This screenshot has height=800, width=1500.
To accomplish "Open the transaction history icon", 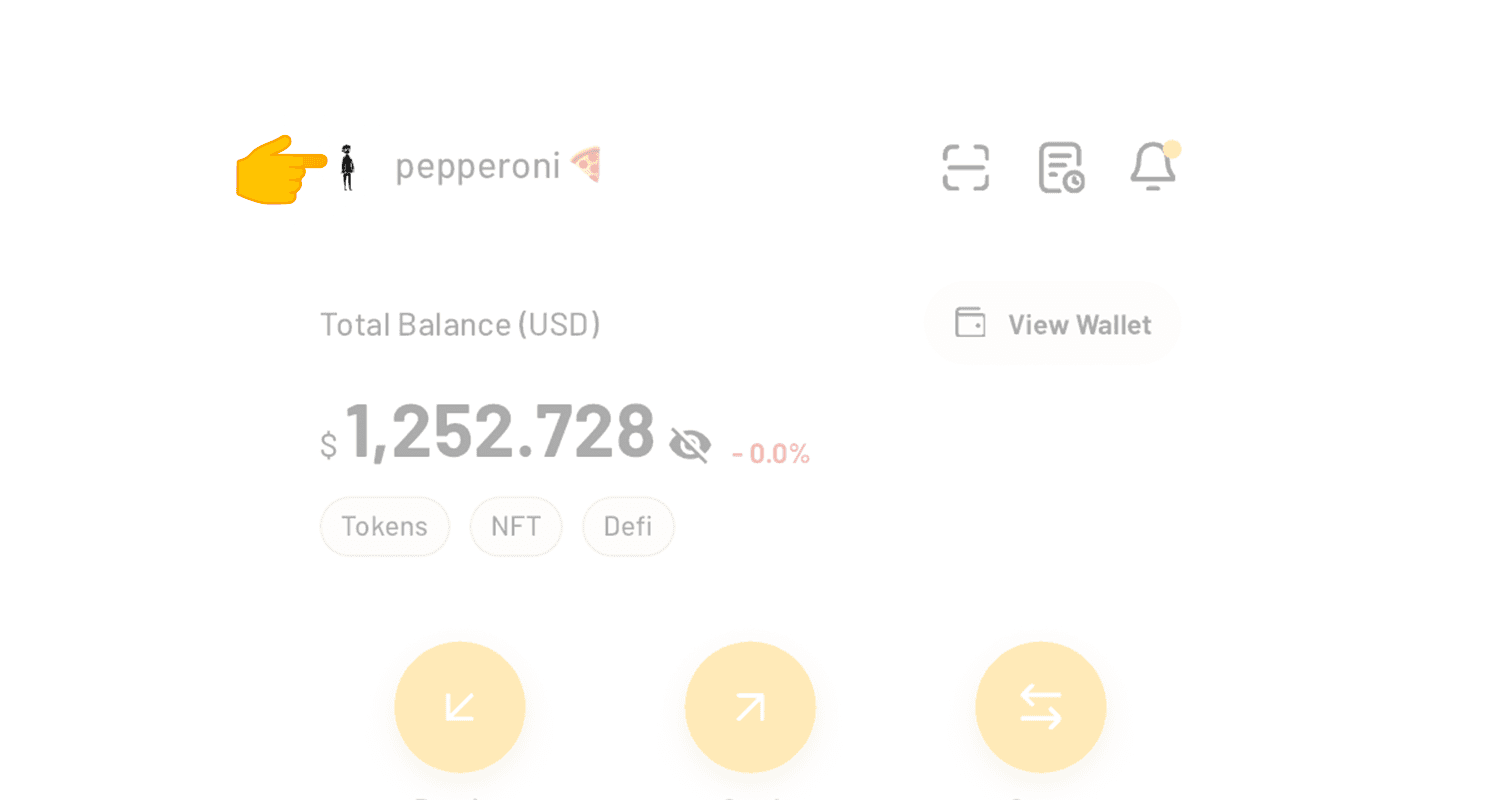I will [x=1061, y=167].
